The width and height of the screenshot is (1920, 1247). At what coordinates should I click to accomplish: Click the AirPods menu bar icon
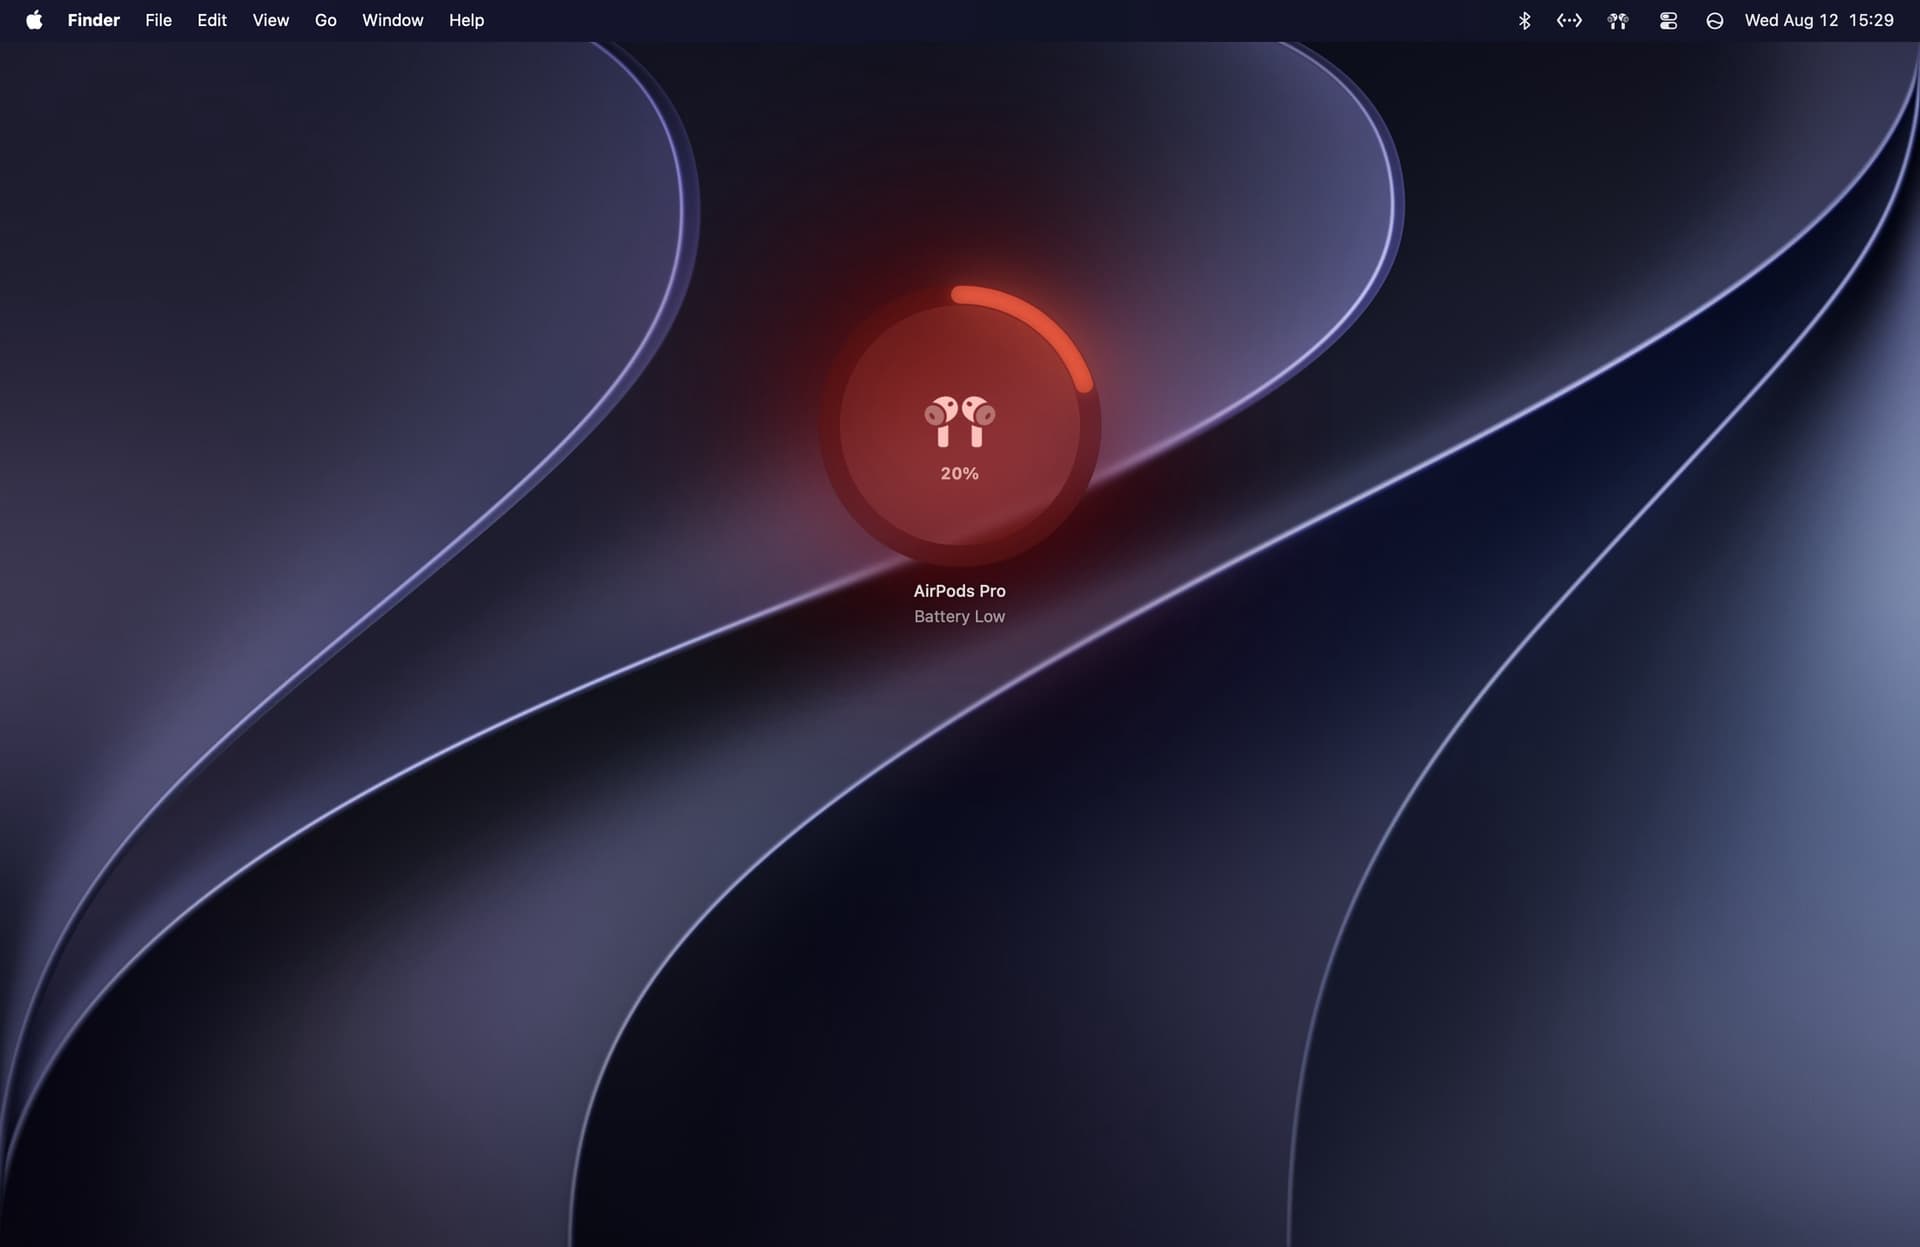pos(1618,20)
